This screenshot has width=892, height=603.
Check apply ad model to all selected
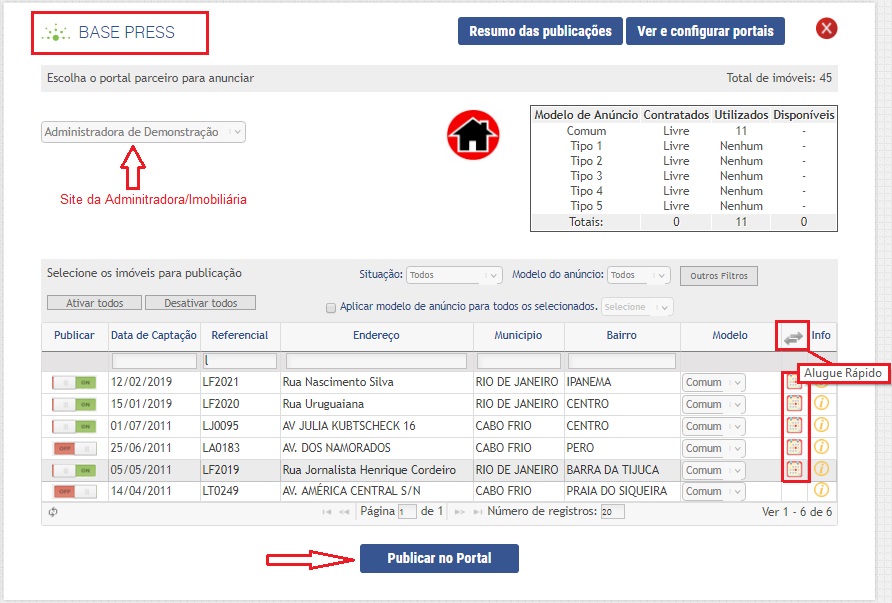click(331, 308)
